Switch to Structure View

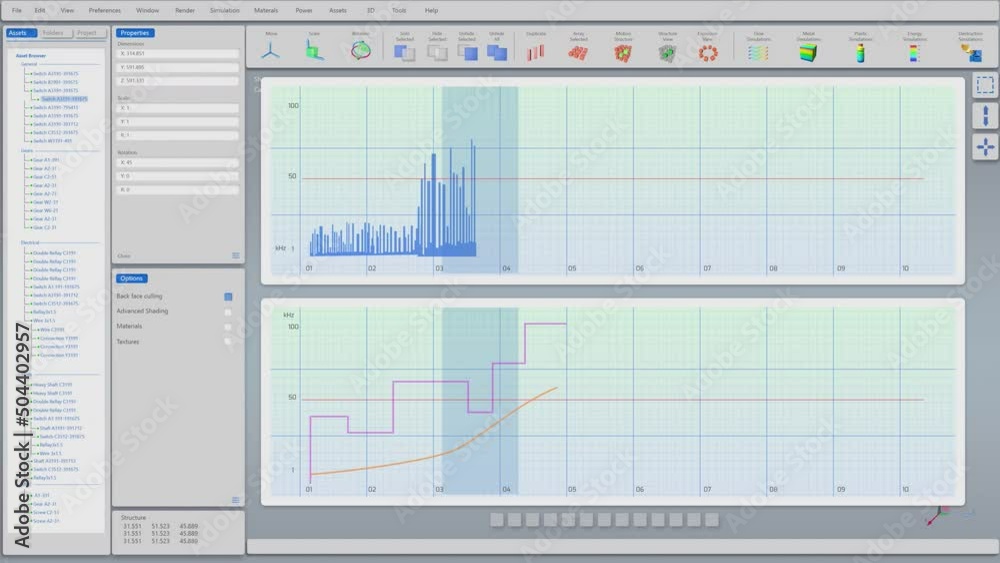667,54
